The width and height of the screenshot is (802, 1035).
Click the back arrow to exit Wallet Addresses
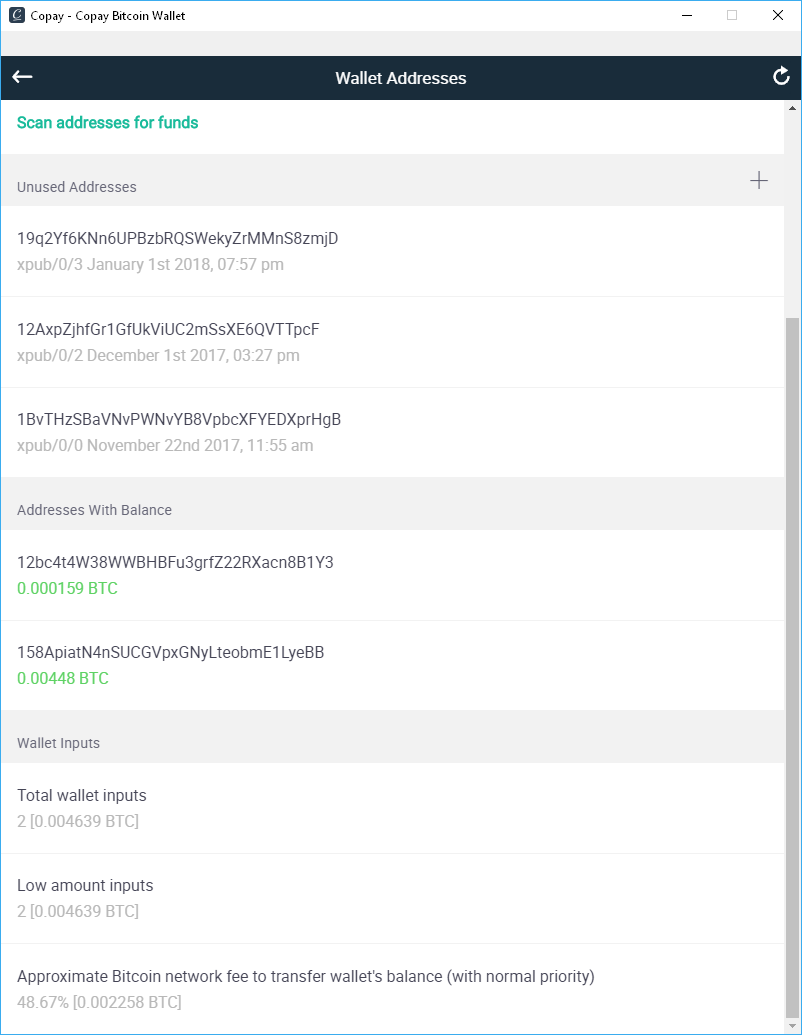(22, 77)
